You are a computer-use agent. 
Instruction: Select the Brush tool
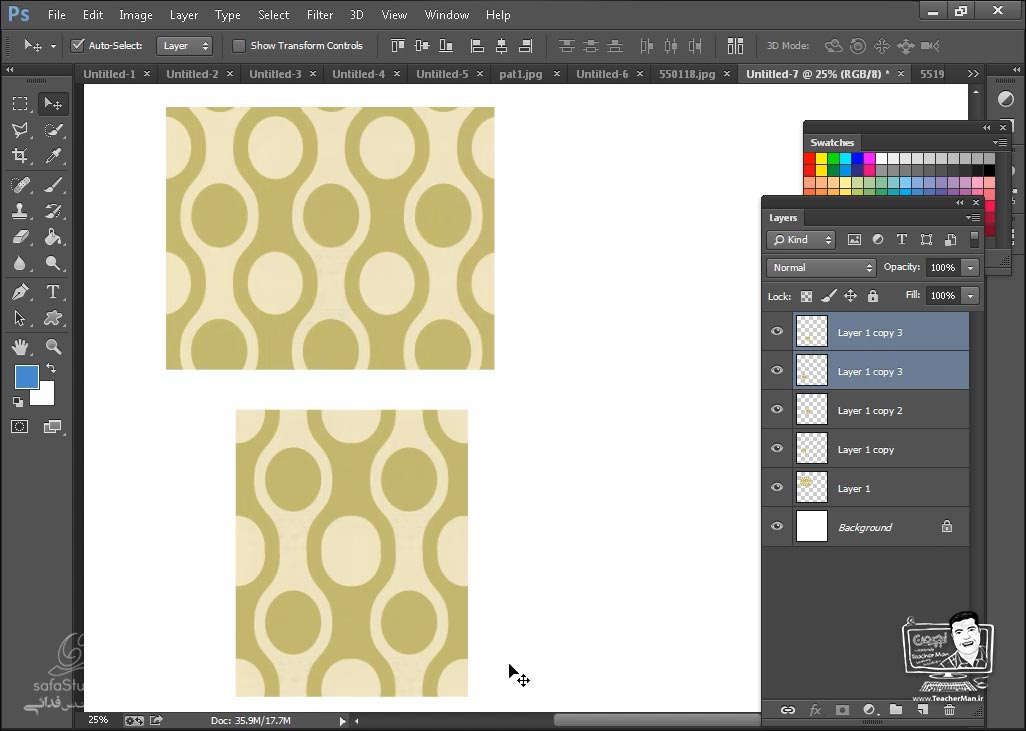53,185
